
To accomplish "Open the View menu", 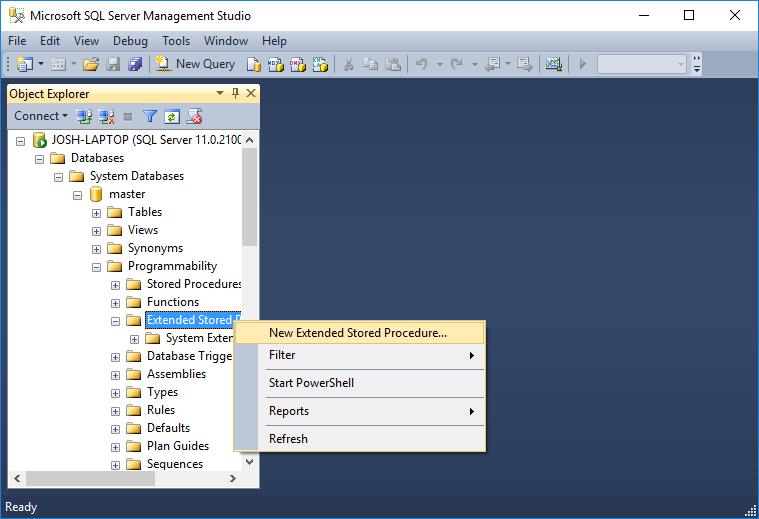I will pos(86,41).
